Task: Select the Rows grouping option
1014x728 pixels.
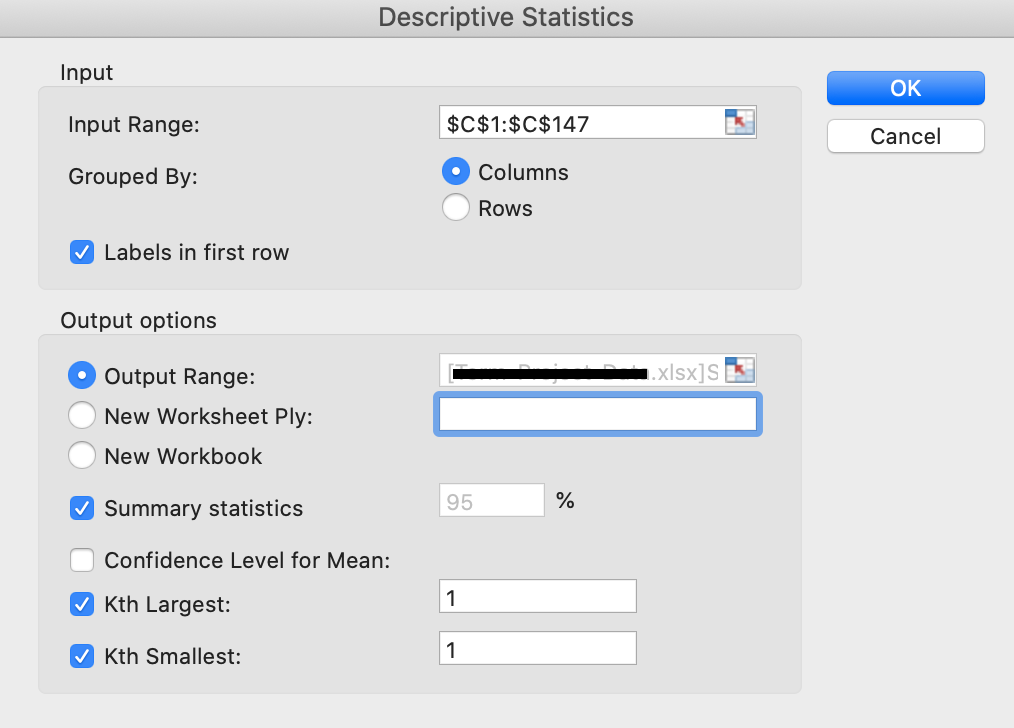Action: coord(456,208)
